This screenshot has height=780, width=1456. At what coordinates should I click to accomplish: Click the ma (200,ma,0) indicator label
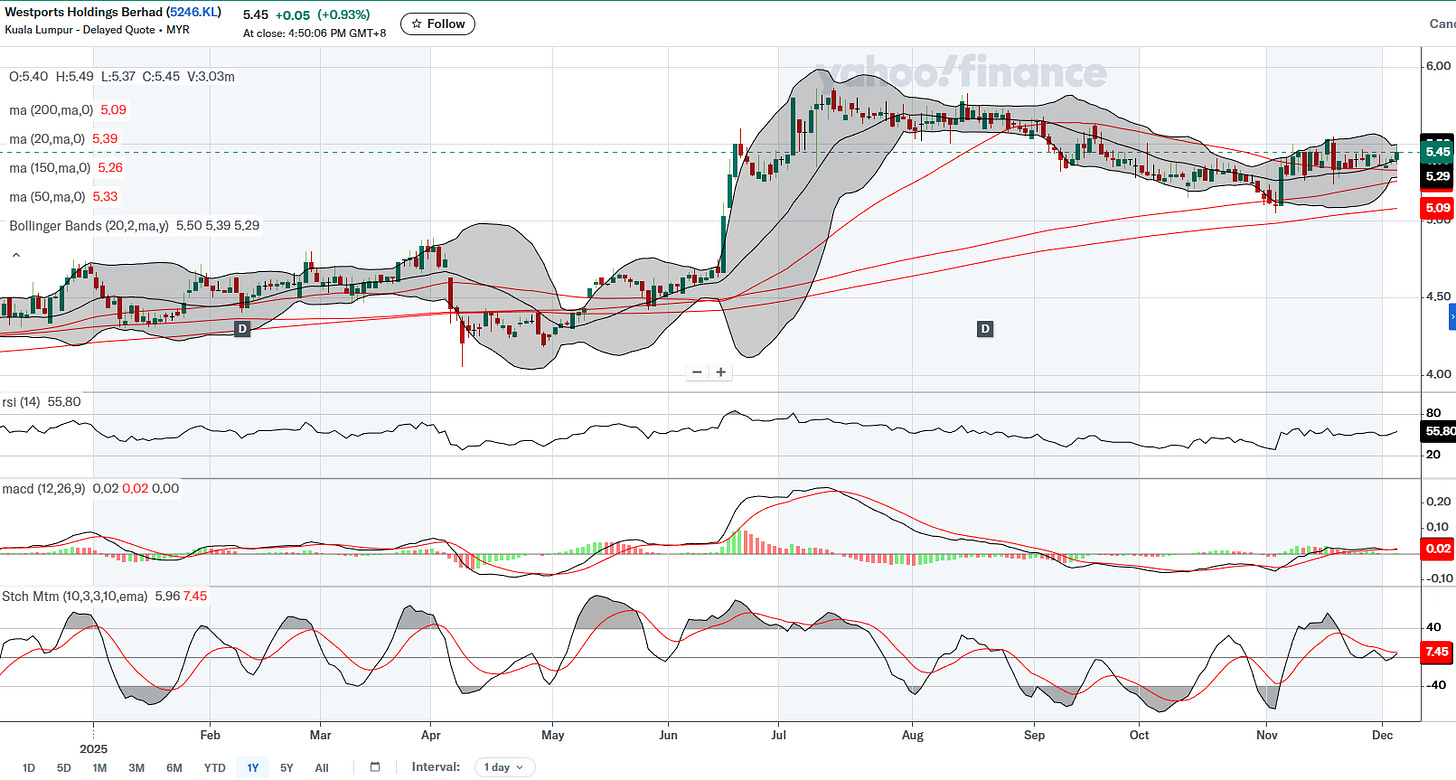(x=51, y=110)
